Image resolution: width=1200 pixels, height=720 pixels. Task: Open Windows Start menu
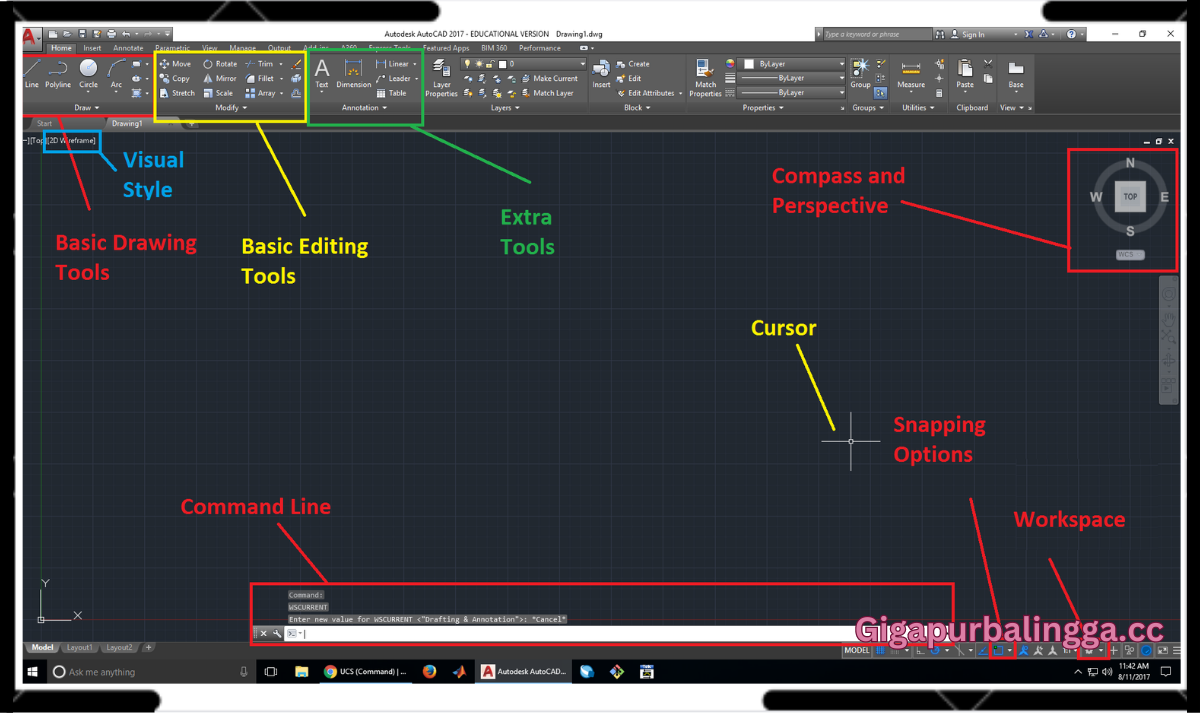click(x=32, y=672)
